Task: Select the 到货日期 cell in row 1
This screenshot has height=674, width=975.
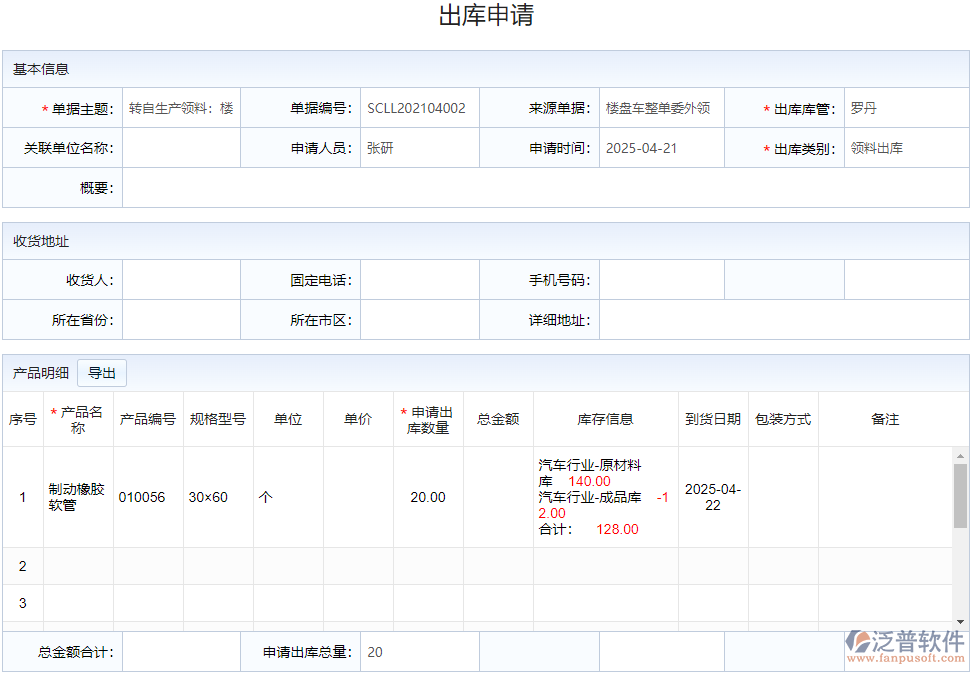Action: [713, 497]
